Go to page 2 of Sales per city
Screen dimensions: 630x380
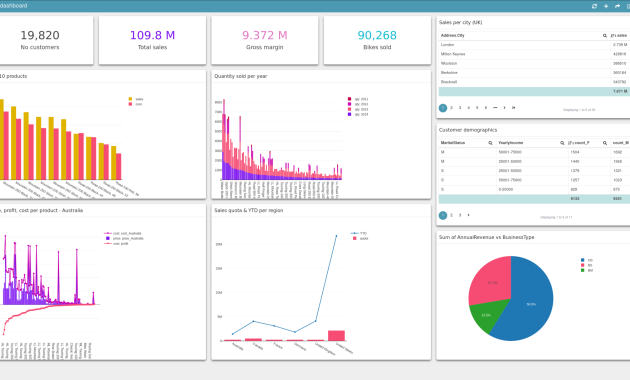(x=452, y=108)
